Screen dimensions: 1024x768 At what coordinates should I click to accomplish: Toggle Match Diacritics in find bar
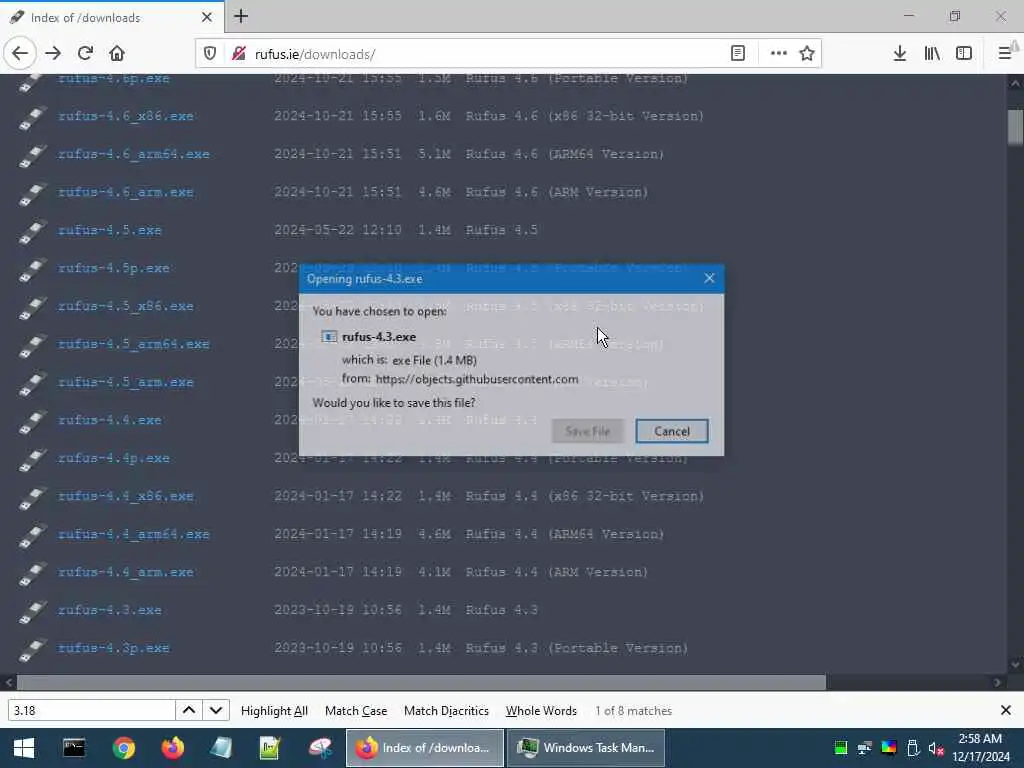(x=446, y=711)
